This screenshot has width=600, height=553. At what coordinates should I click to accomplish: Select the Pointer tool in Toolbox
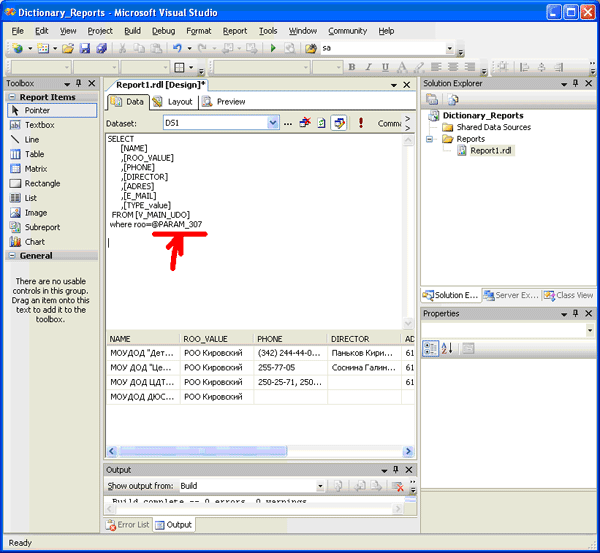52,110
